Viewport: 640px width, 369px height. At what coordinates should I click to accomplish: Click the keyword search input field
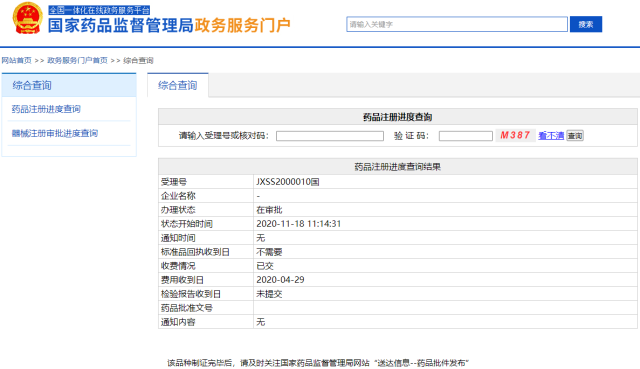pos(457,24)
